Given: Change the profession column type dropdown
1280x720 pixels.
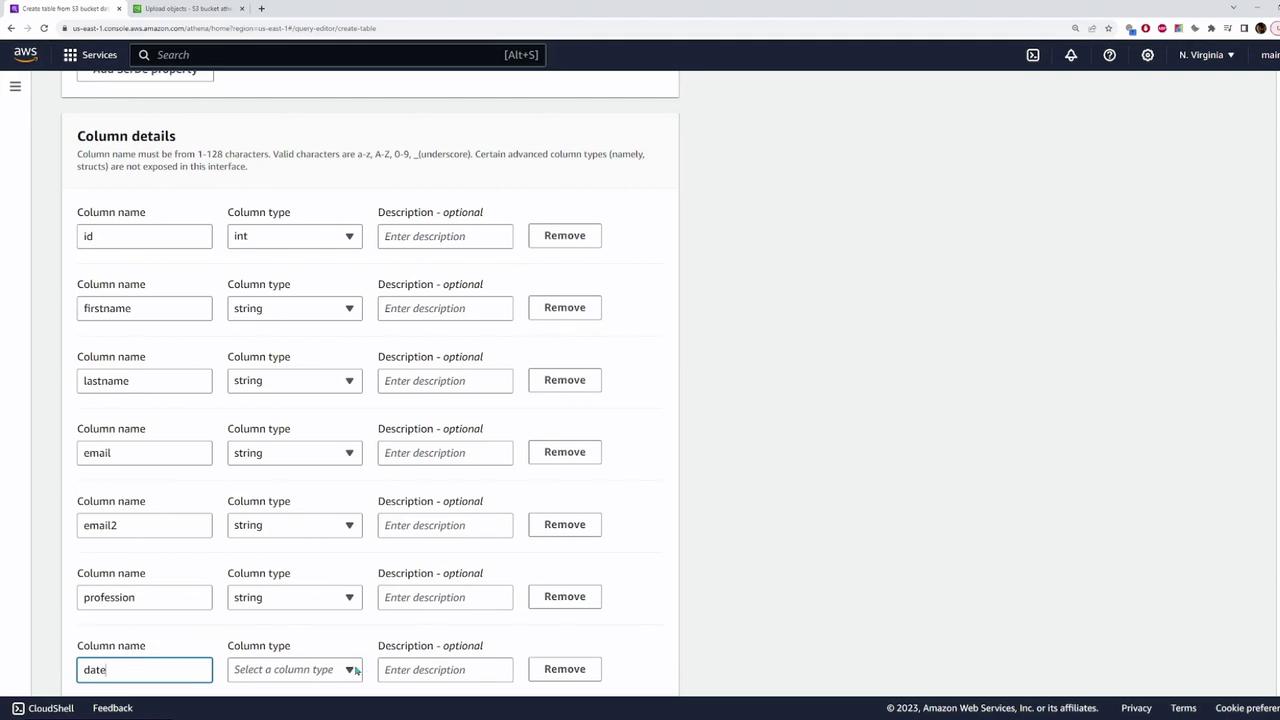Looking at the screenshot, I should tap(295, 597).
